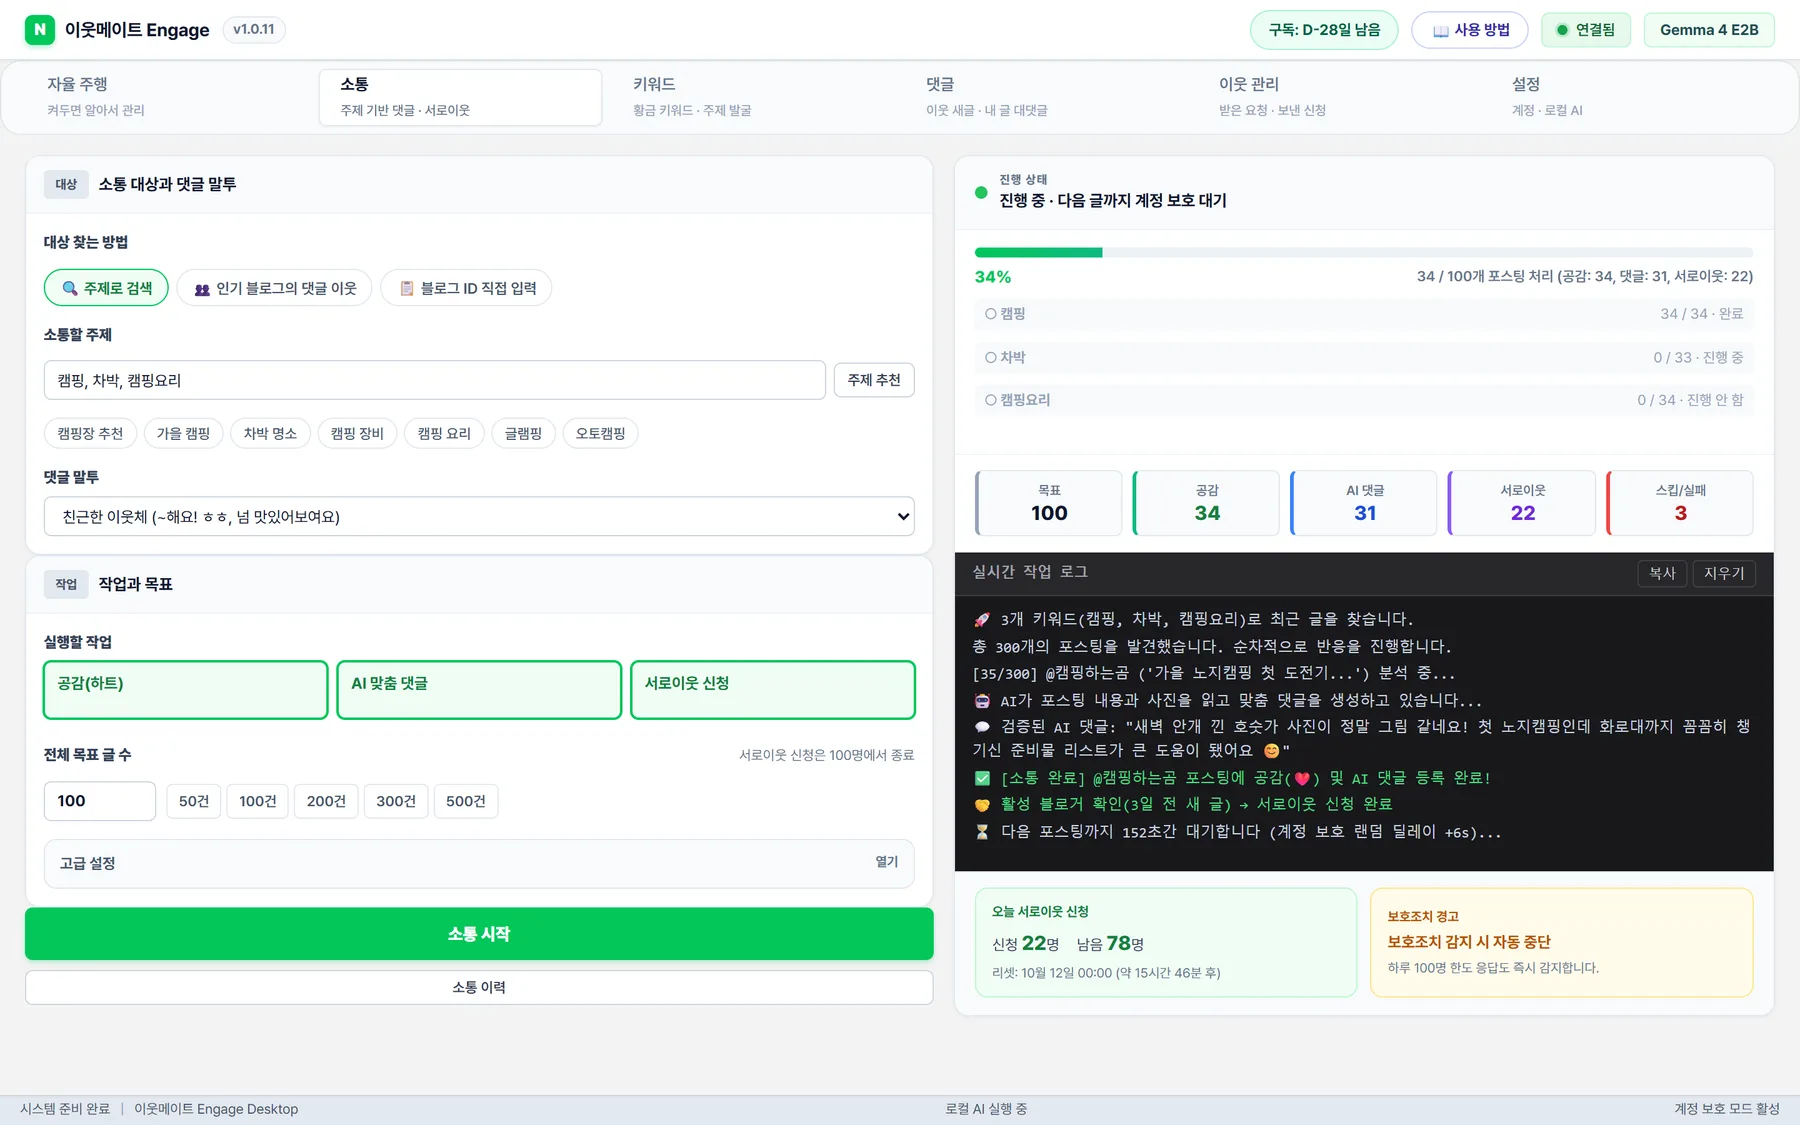Click the book icon in 사용 방법
1800x1125 pixels.
tap(1440, 31)
